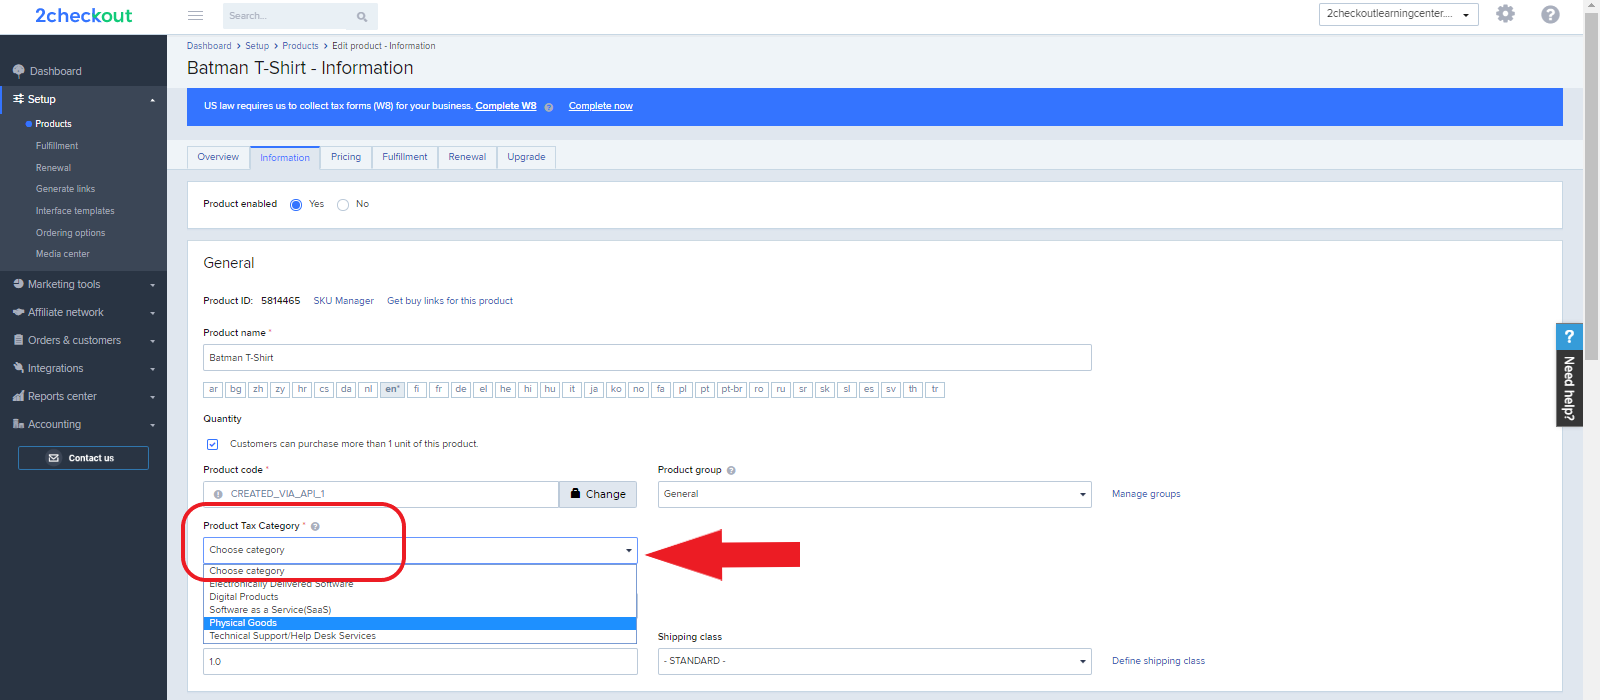Click the Affiliate network icon
The width and height of the screenshot is (1600, 700).
point(18,312)
